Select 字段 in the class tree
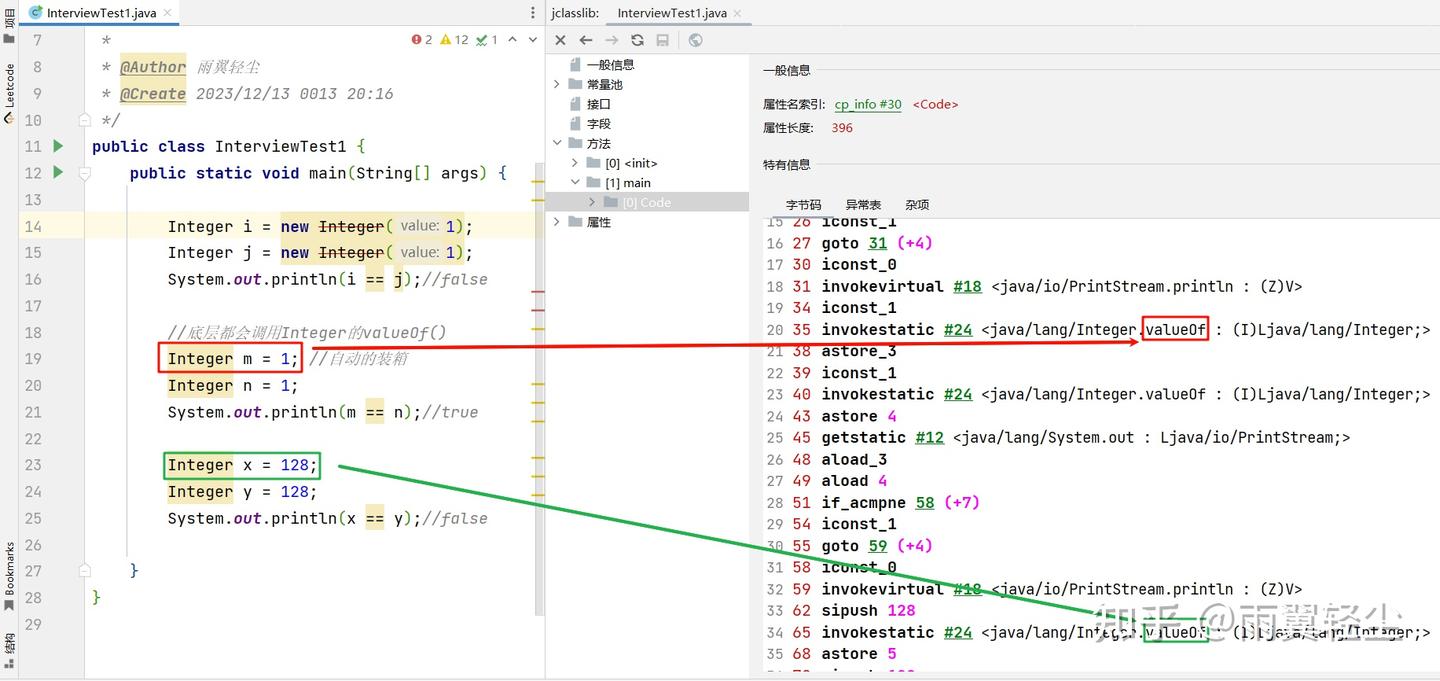1440x681 pixels. click(598, 124)
